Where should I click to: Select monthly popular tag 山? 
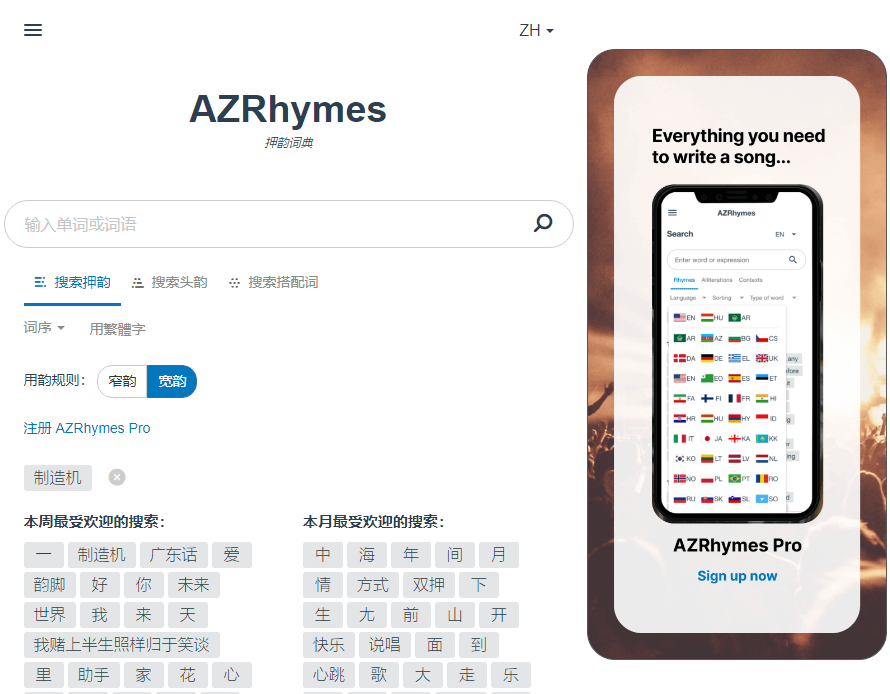[455, 615]
